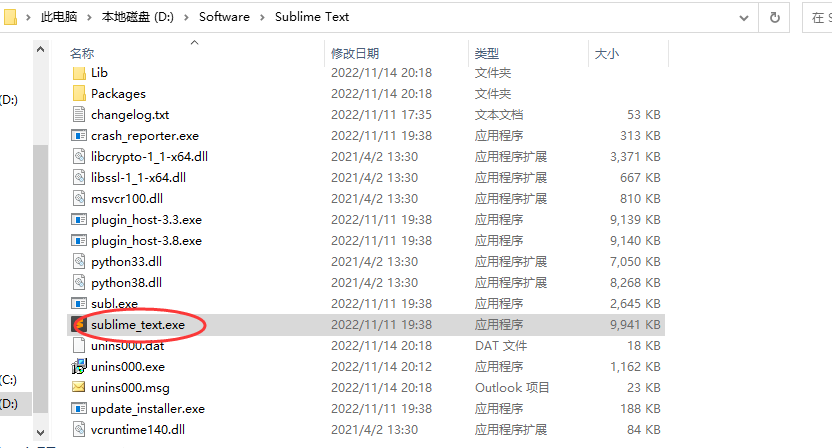Open the Lib folder icon
This screenshot has width=832, height=448.
point(79,73)
